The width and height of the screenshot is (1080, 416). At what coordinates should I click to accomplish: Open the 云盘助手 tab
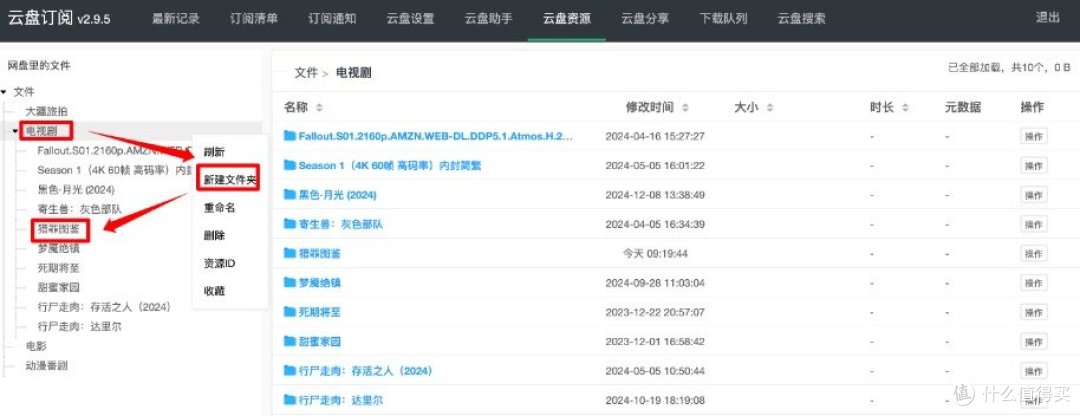[x=488, y=19]
